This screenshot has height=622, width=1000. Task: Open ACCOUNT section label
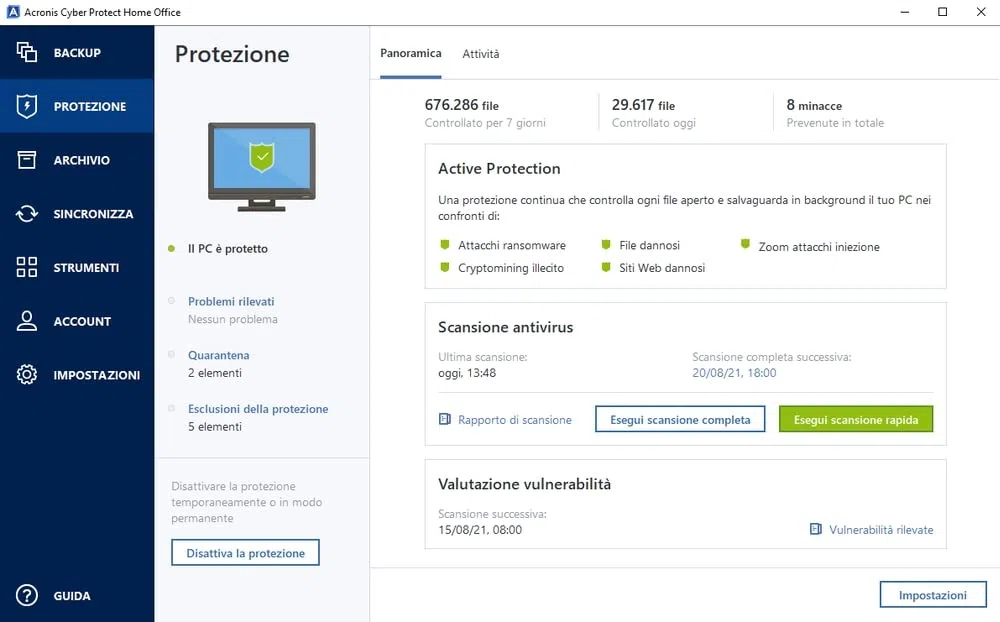(x=82, y=321)
